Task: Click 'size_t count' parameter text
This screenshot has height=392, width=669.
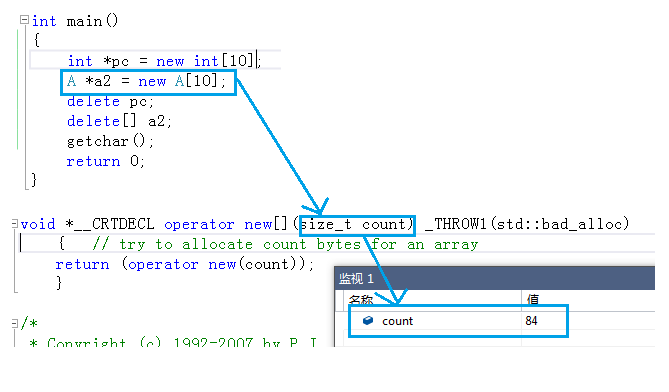Action: tap(353, 224)
